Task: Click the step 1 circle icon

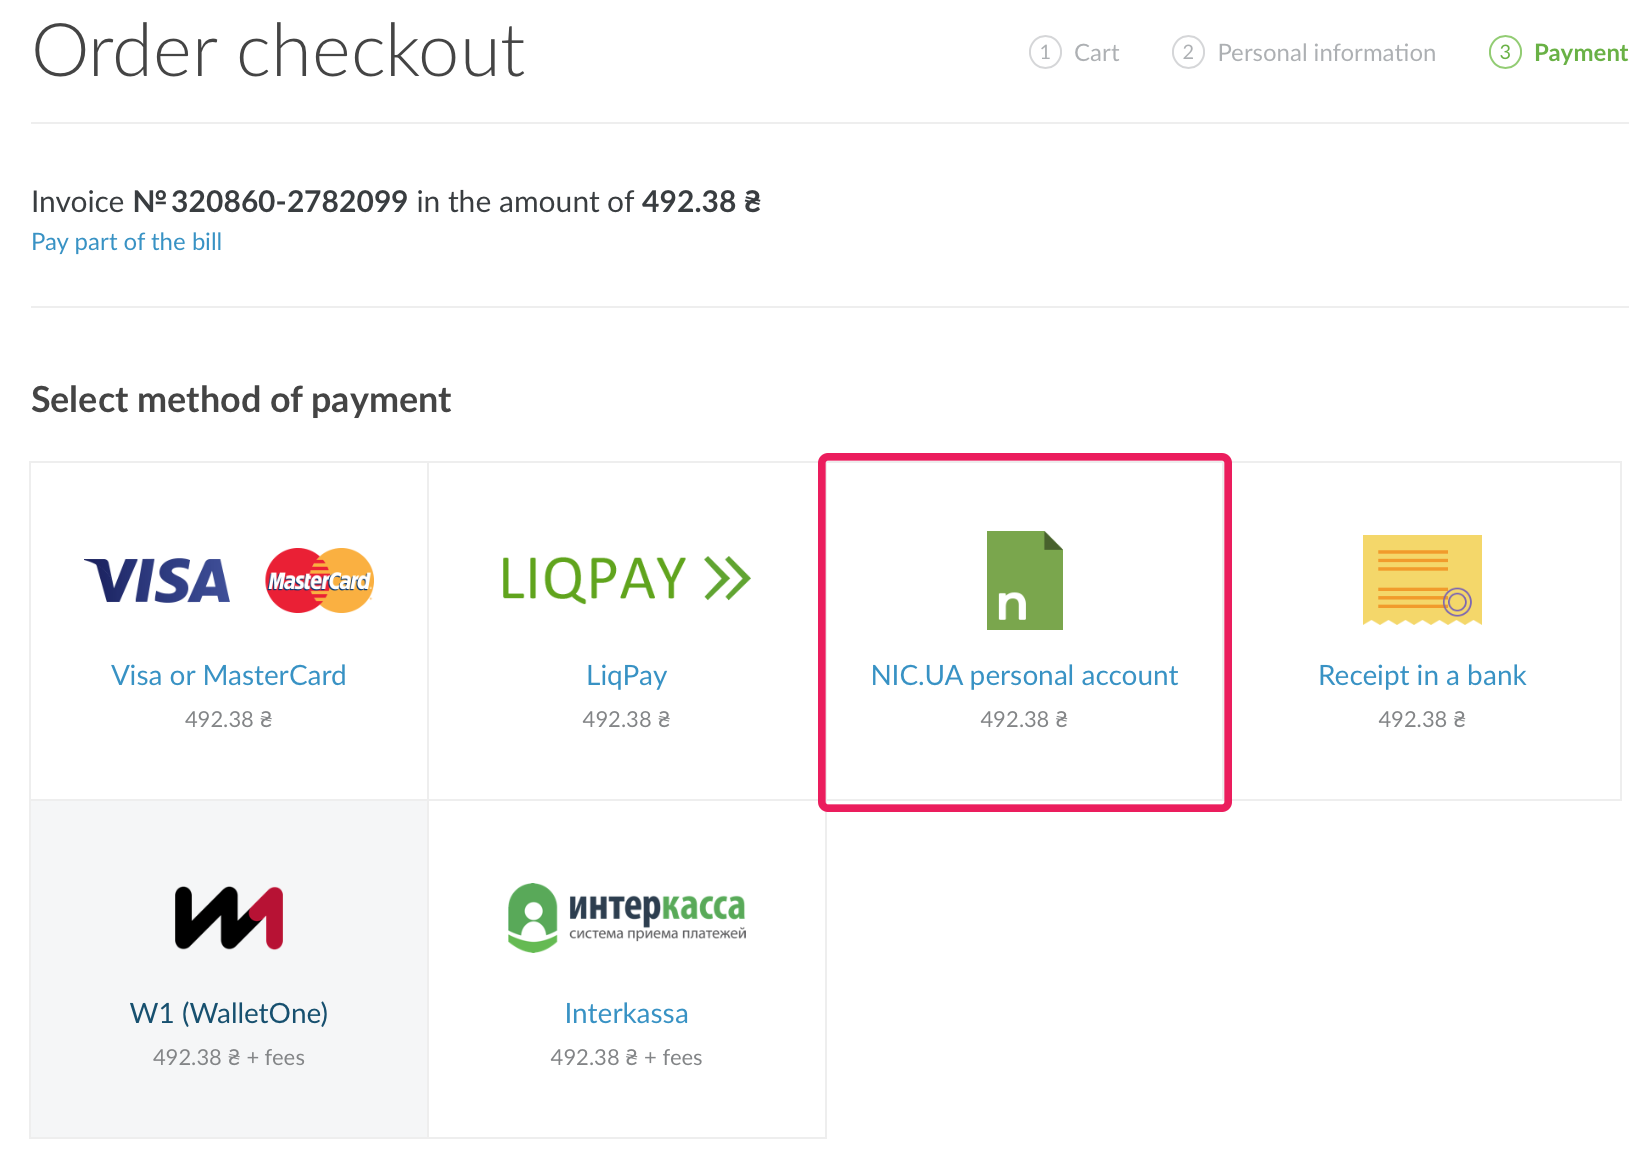Action: click(x=1045, y=52)
